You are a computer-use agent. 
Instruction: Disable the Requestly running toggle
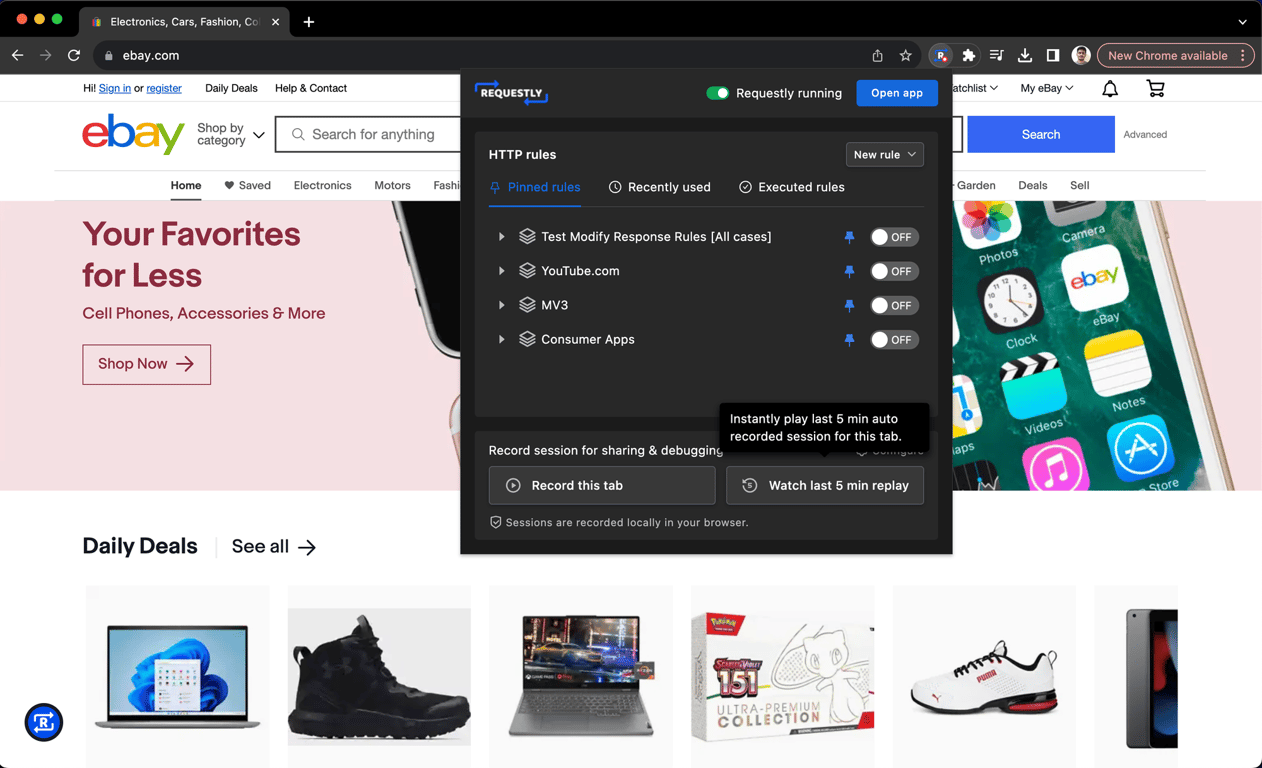[718, 92]
